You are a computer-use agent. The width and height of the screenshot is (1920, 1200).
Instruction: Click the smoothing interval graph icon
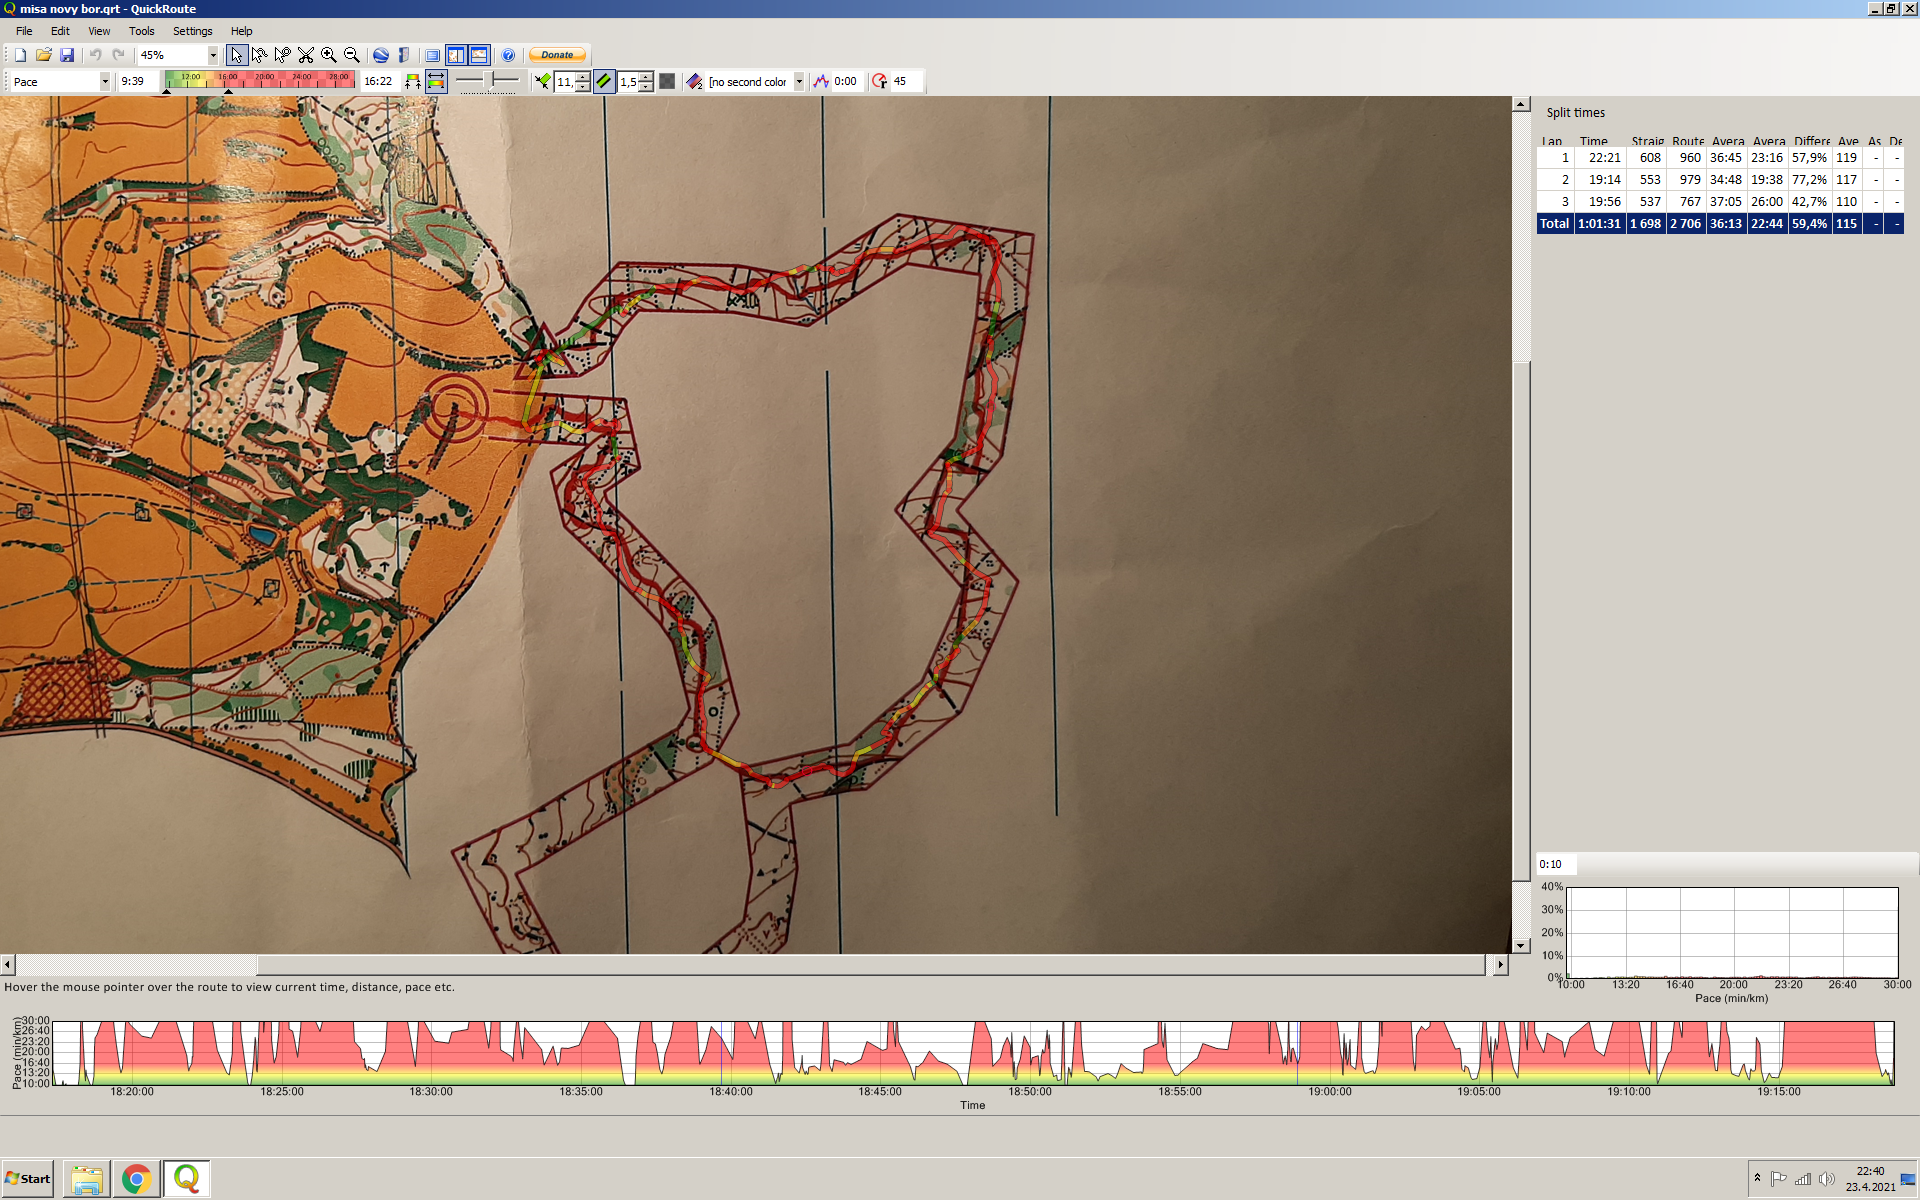821,82
